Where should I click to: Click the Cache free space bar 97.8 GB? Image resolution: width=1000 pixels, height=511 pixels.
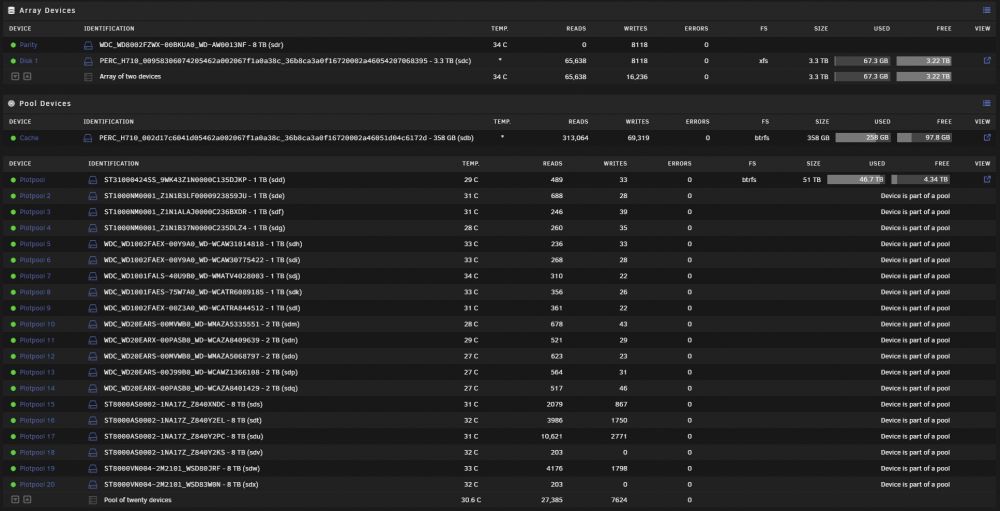point(924,138)
